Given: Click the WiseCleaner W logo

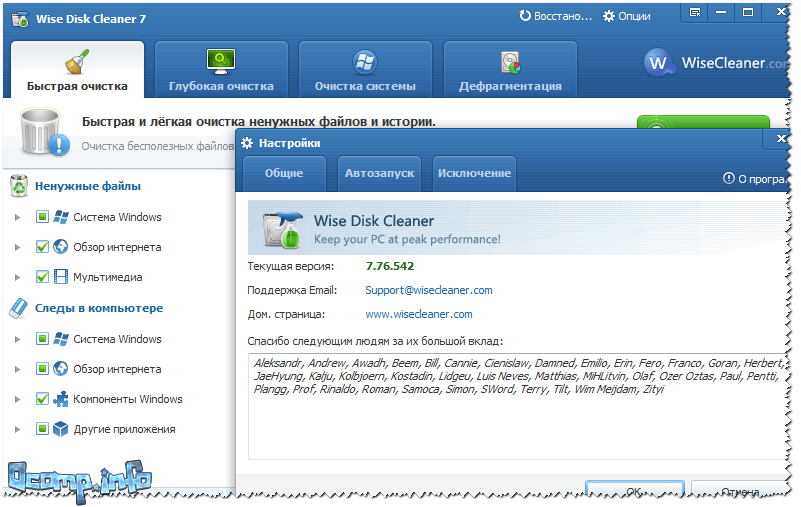Looking at the screenshot, I should 657,63.
